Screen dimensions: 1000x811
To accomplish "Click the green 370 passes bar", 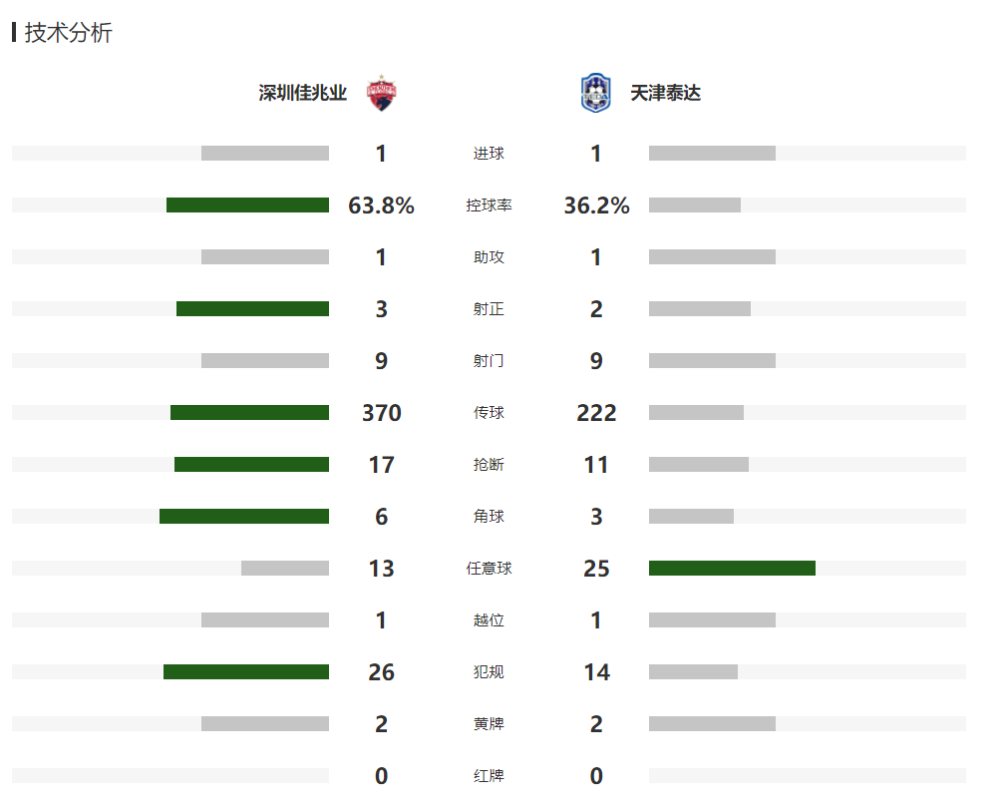I will click(x=249, y=413).
